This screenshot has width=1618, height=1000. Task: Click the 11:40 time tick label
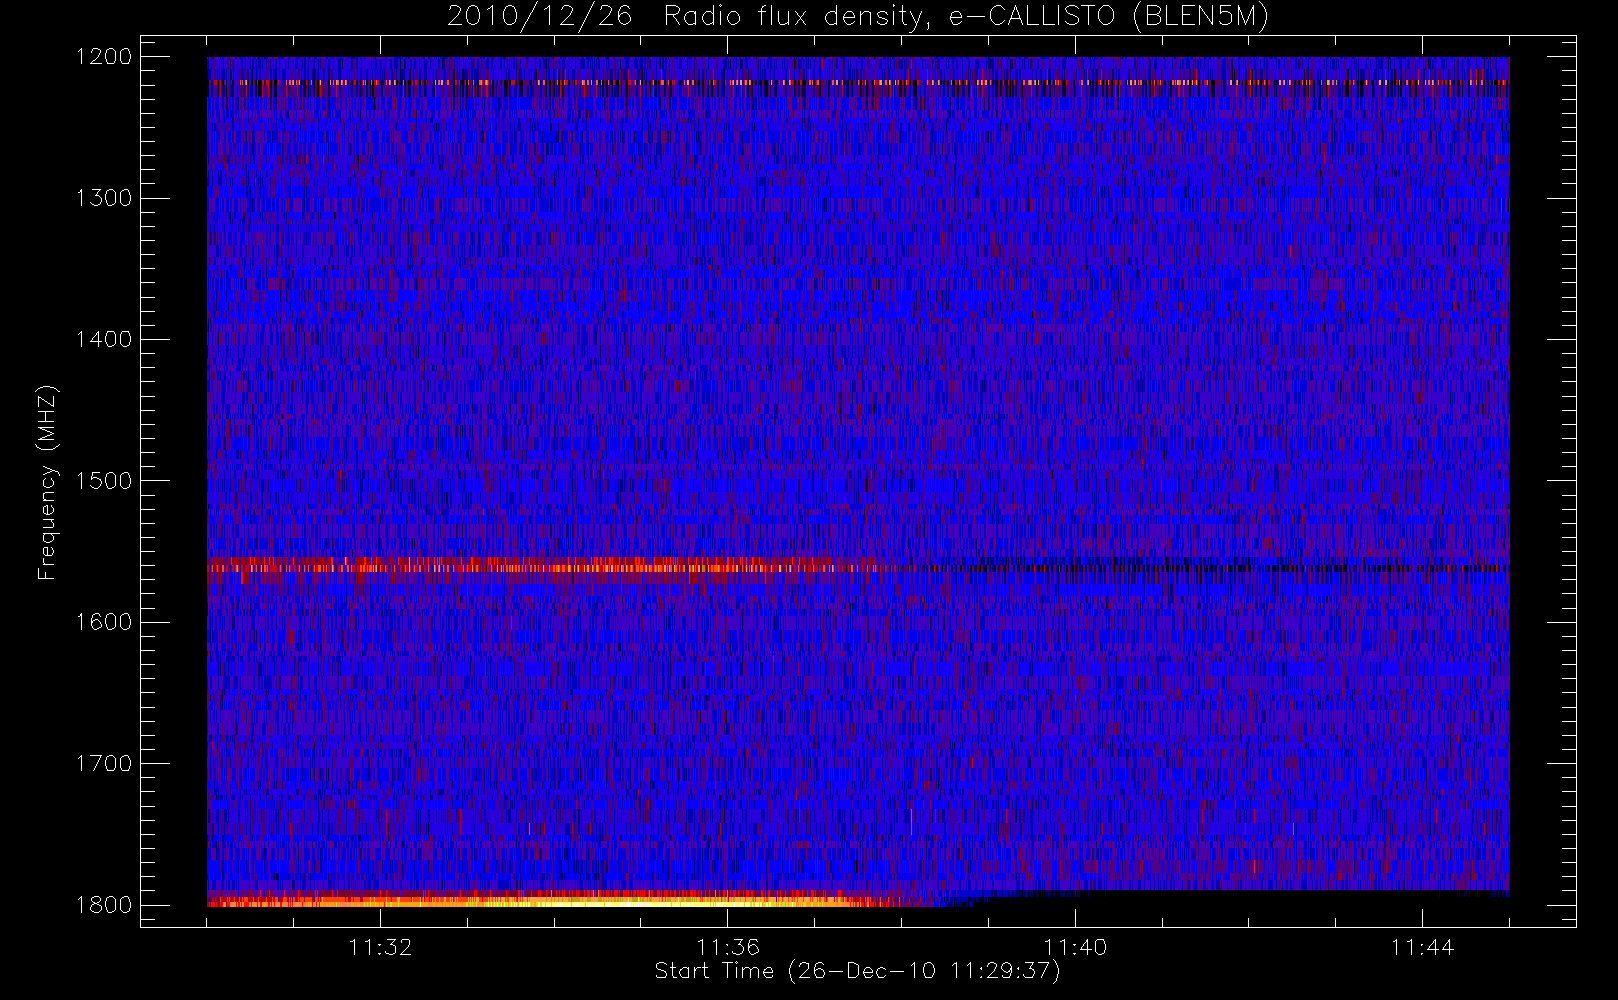[x=1075, y=947]
